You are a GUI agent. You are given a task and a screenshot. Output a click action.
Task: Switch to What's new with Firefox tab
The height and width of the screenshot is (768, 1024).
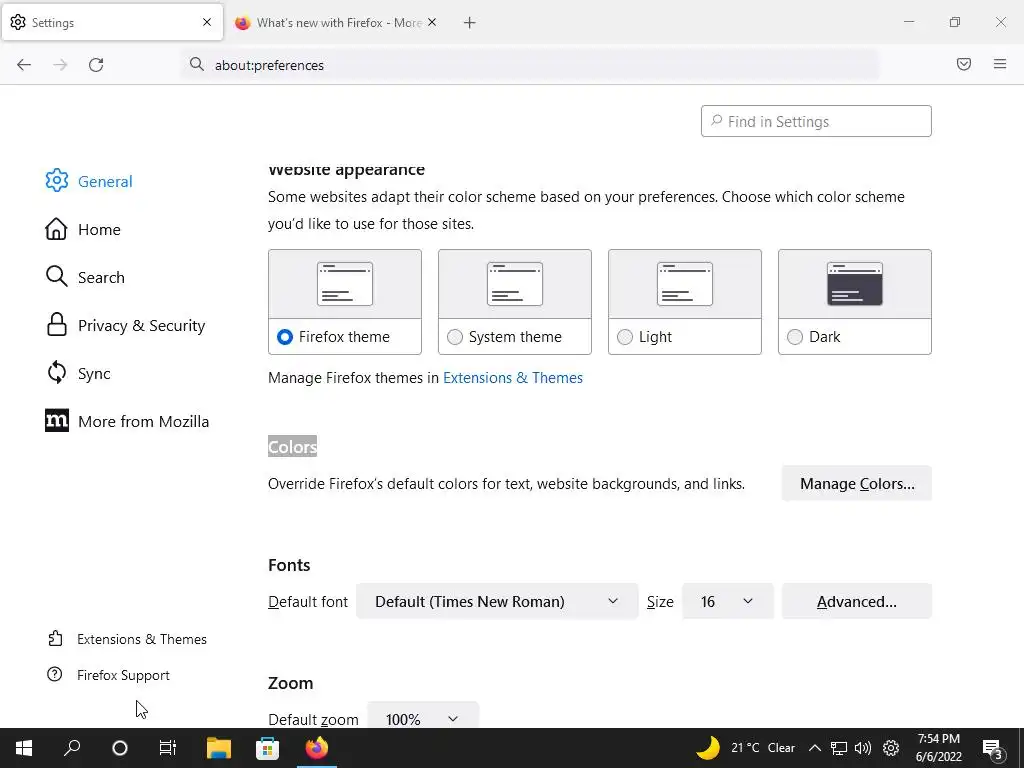tap(336, 23)
